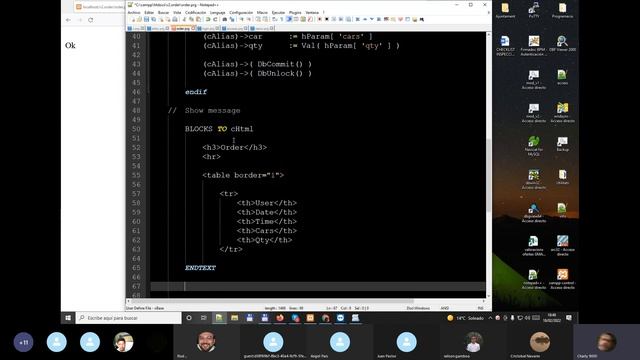Open the Configuración menu
The width and height of the screenshot is (640, 360).
241,13
